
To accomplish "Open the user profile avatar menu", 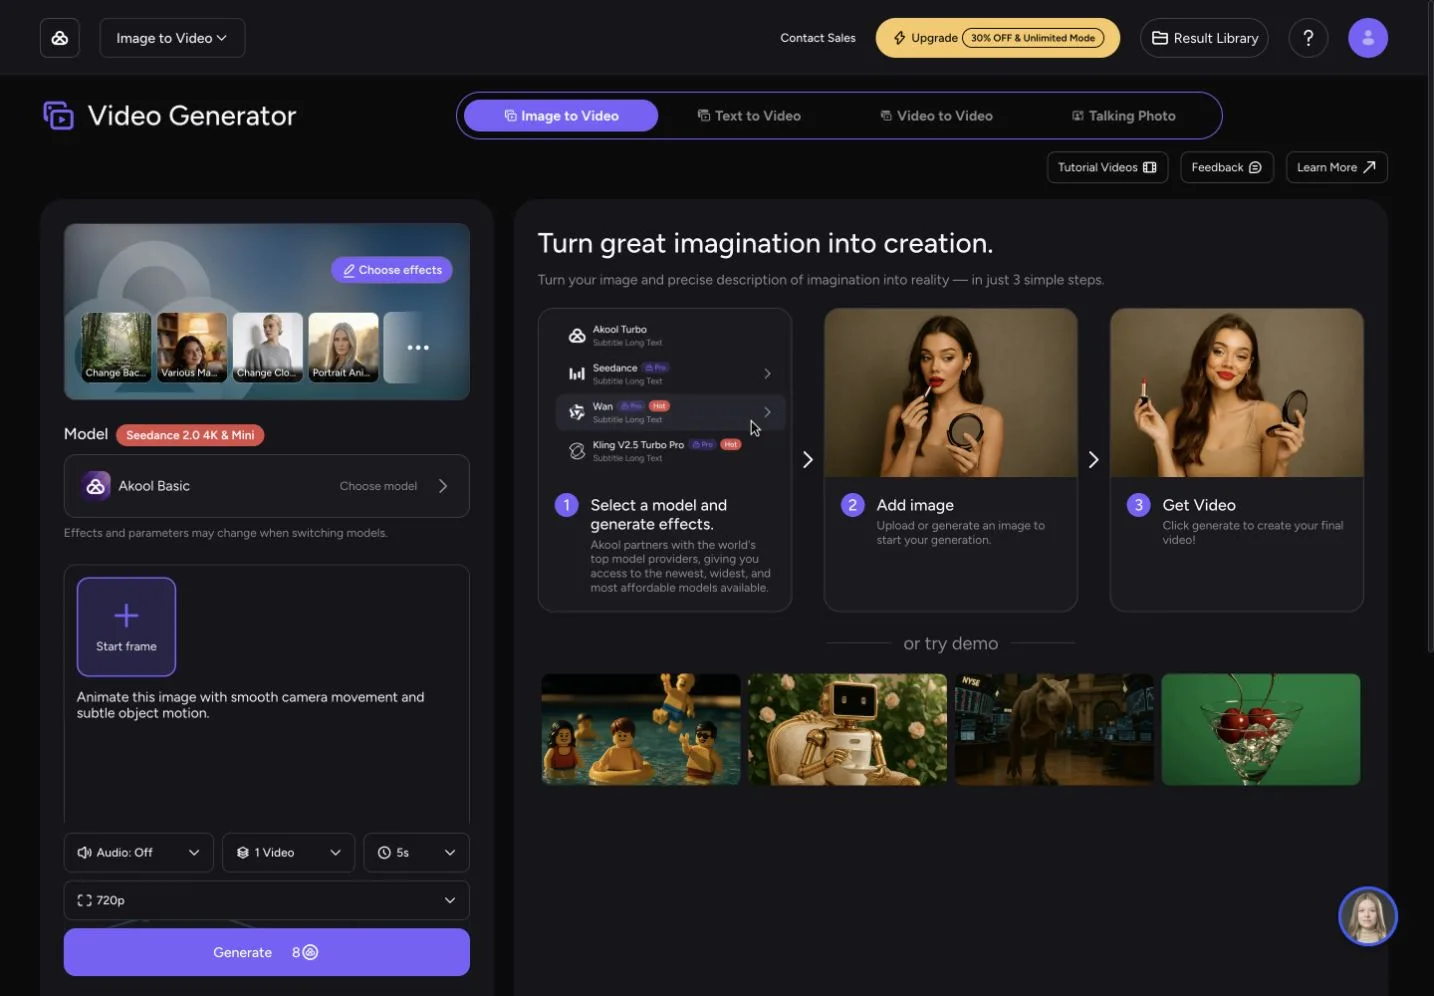I will pos(1368,38).
